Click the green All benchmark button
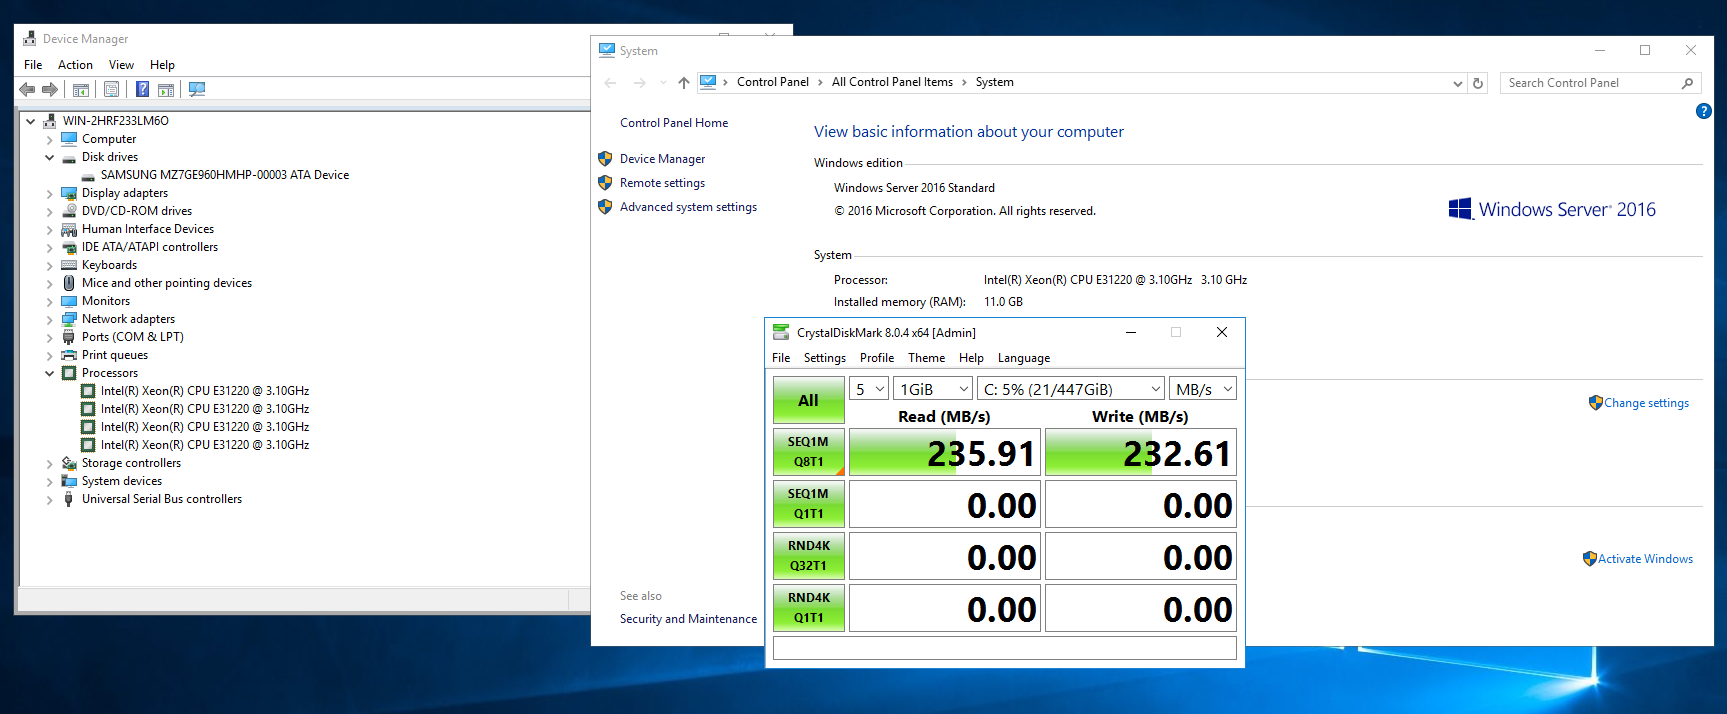Viewport: 1727px width, 714px height. tap(809, 400)
